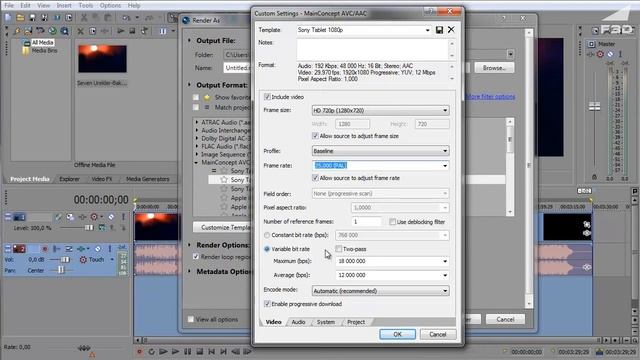Click Cancel in Custom Settings dialog
This screenshot has height=360, width=640.
coord(438,334)
